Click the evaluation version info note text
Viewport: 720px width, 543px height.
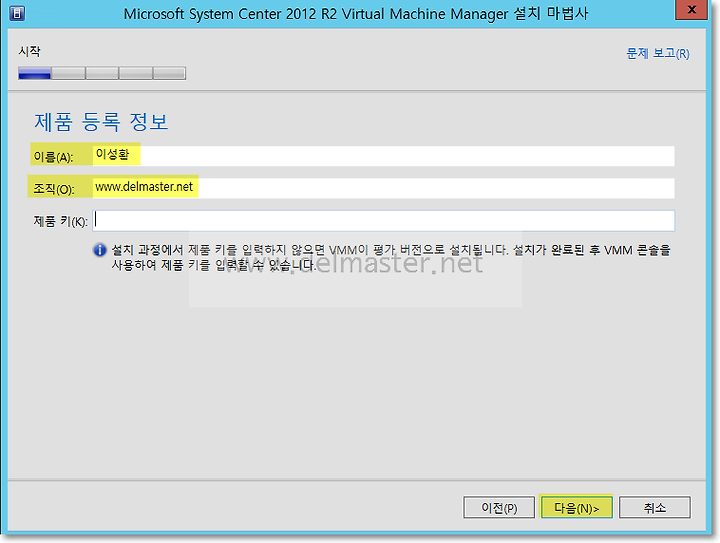point(391,258)
